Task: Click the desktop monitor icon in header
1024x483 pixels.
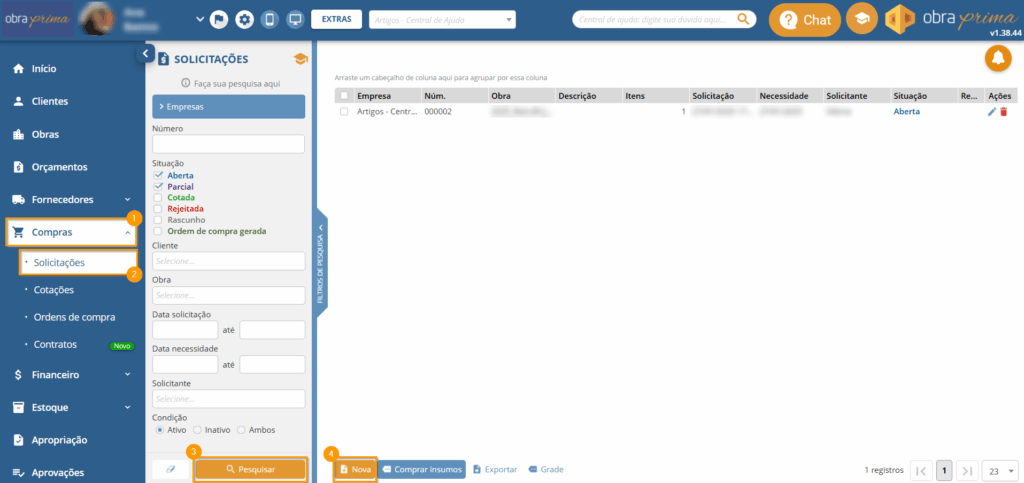Action: [294, 19]
